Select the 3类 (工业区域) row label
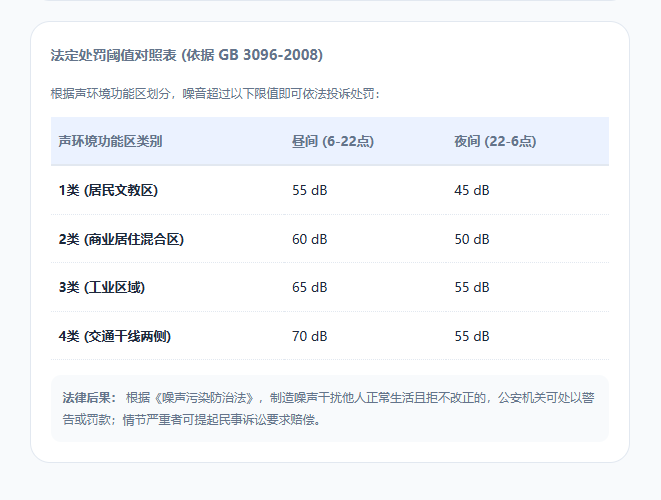The image size is (661, 500). pyautogui.click(x=101, y=287)
